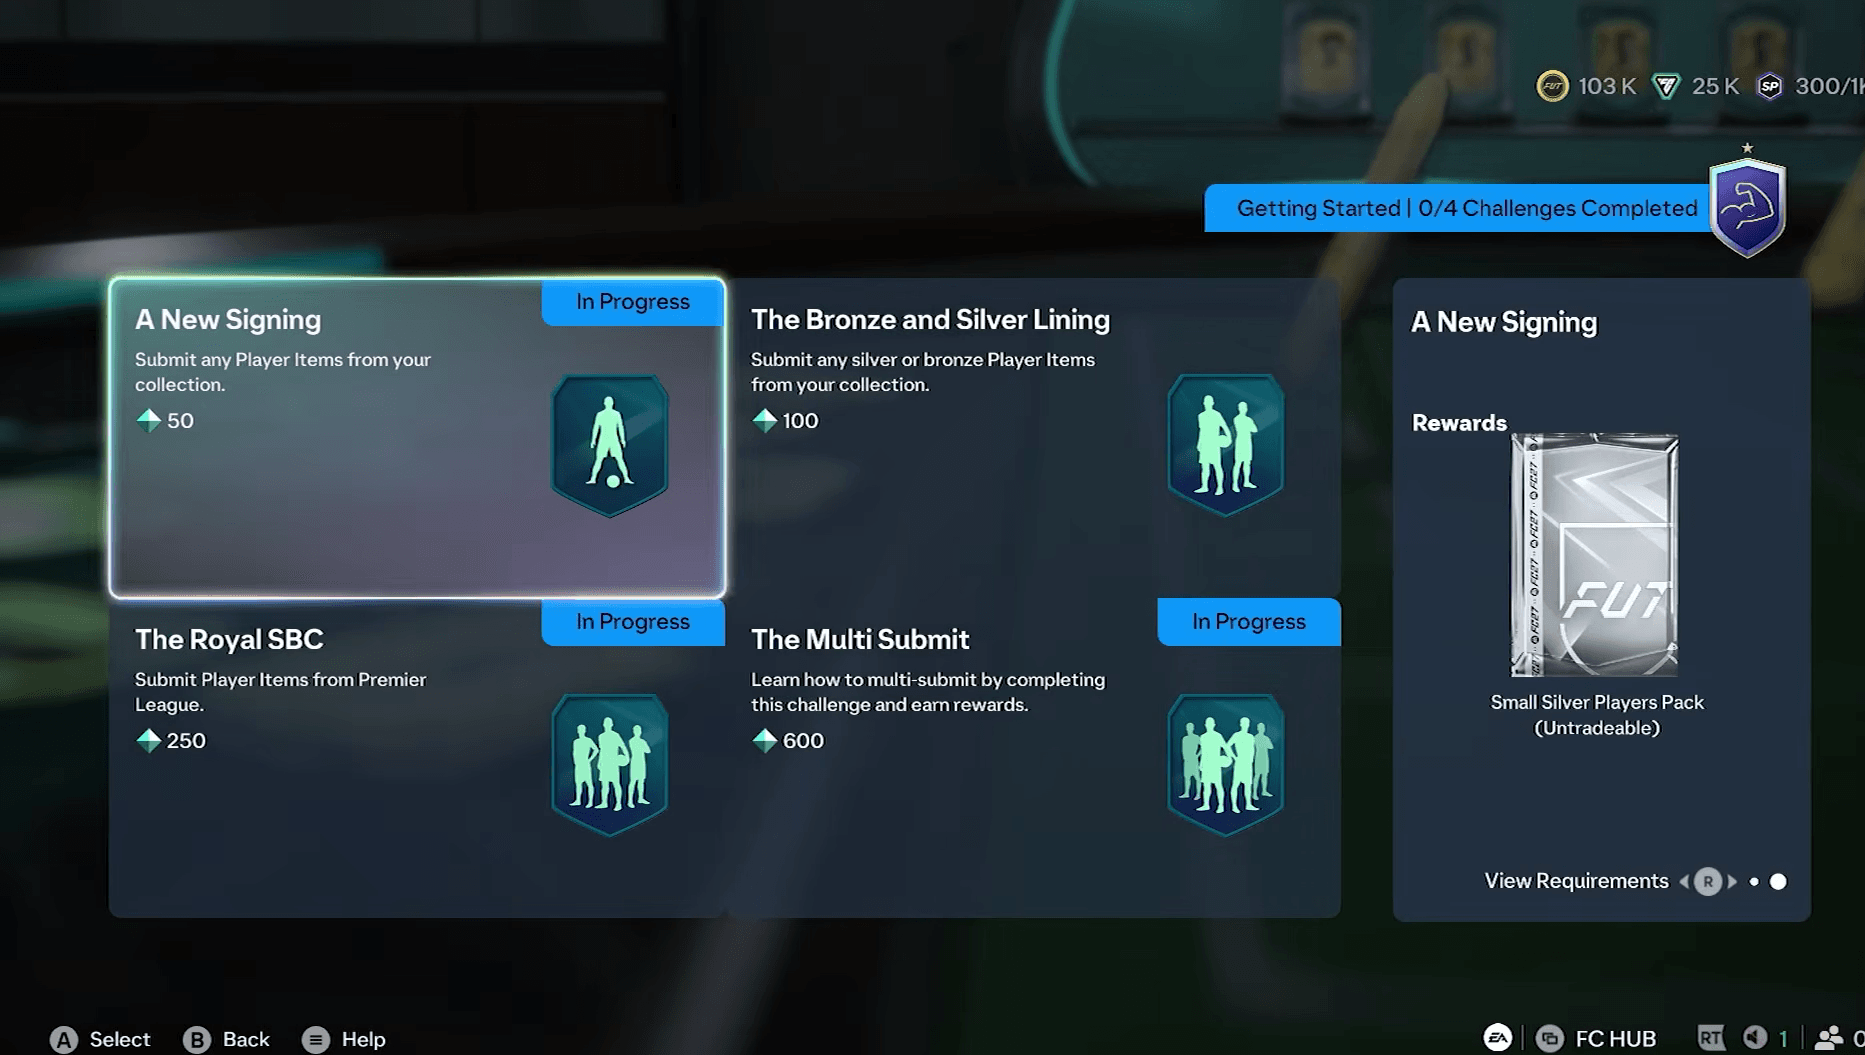The height and width of the screenshot is (1055, 1865).
Task: Click the 103 K coin balance text
Action: click(1607, 87)
